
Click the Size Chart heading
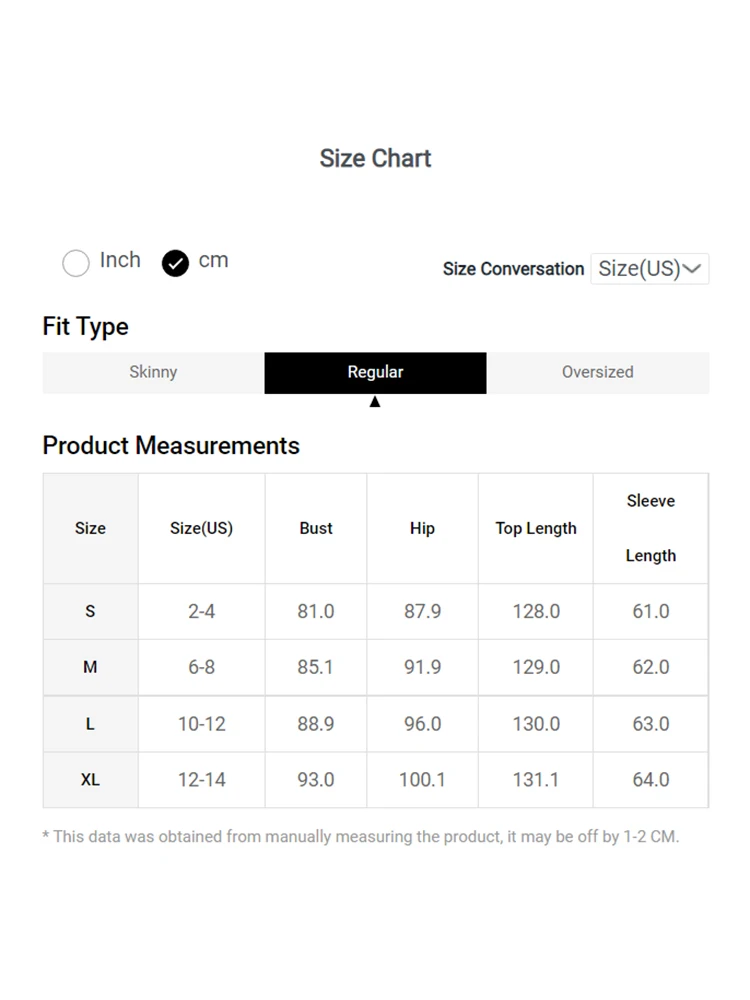(x=375, y=158)
